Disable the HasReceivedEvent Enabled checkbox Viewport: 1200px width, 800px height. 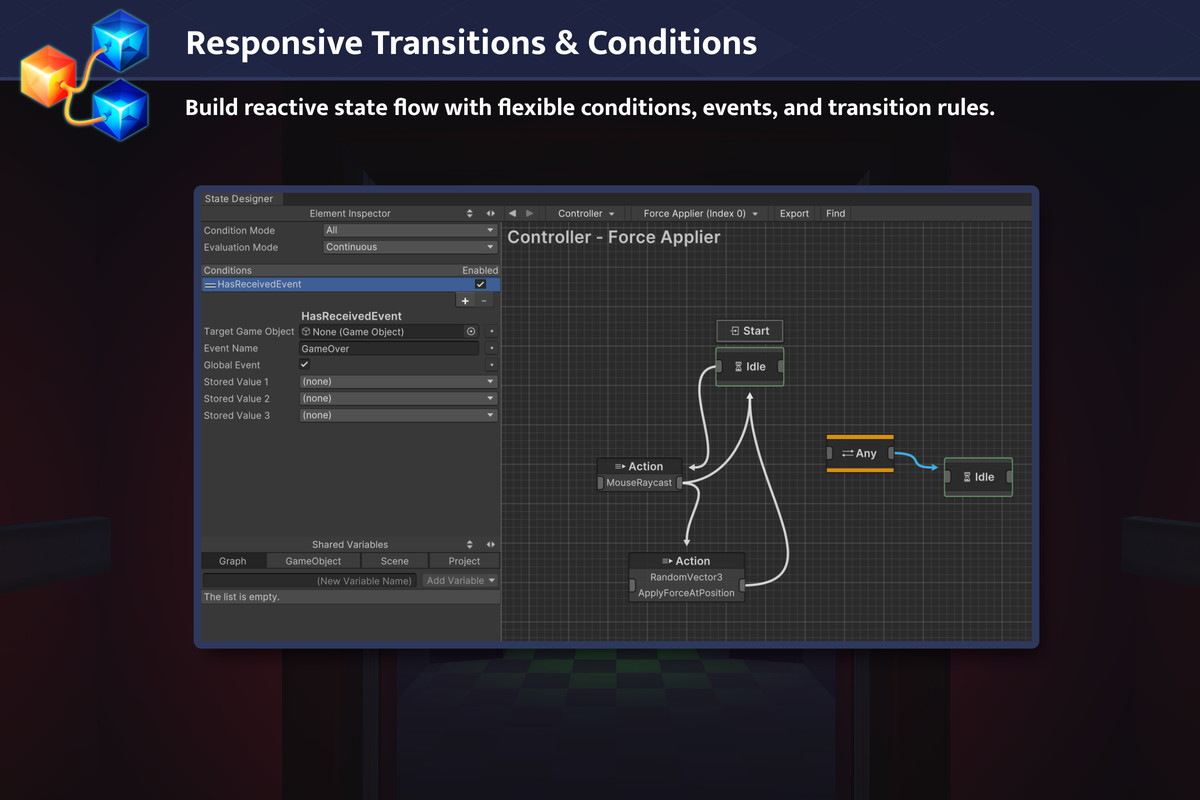pos(481,284)
